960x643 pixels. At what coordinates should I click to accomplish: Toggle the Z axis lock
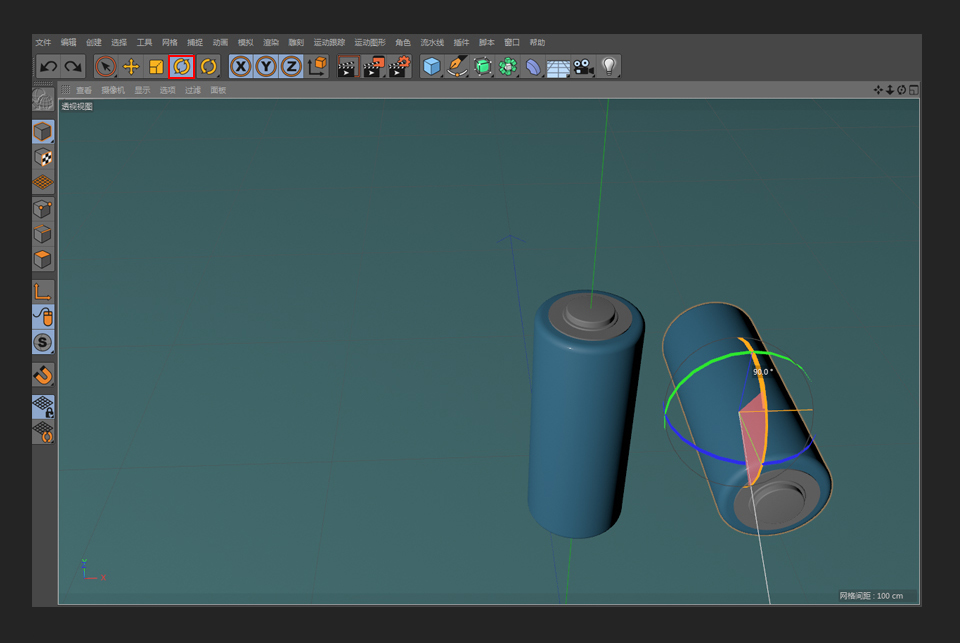click(x=290, y=66)
